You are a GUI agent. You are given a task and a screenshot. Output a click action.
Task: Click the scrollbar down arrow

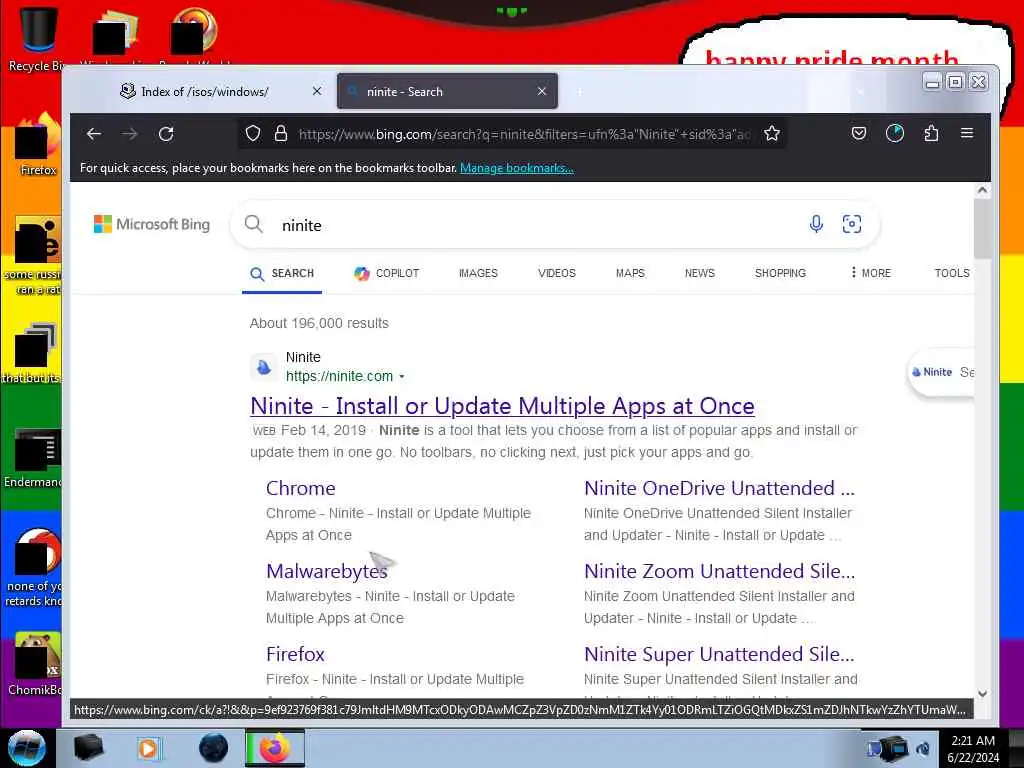tap(982, 694)
